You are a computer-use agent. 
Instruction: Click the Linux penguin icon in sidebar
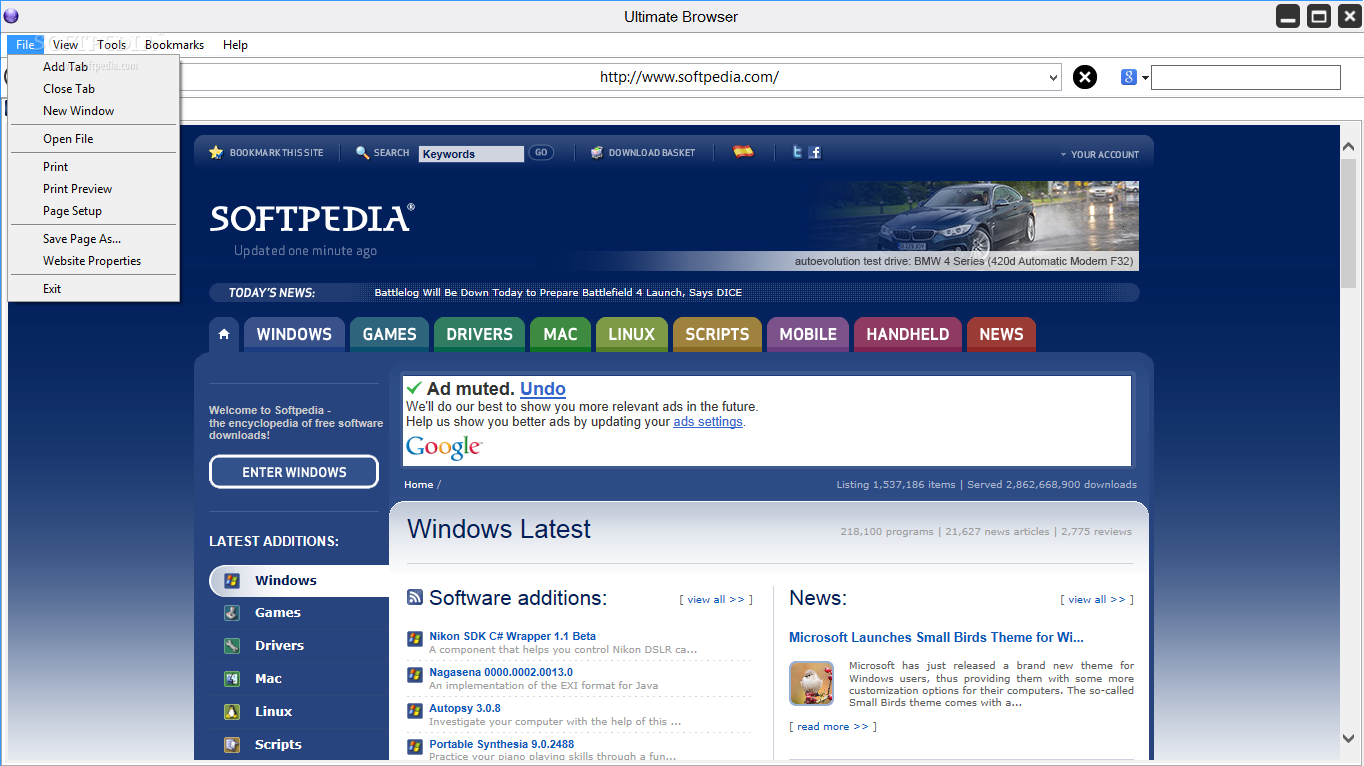232,712
